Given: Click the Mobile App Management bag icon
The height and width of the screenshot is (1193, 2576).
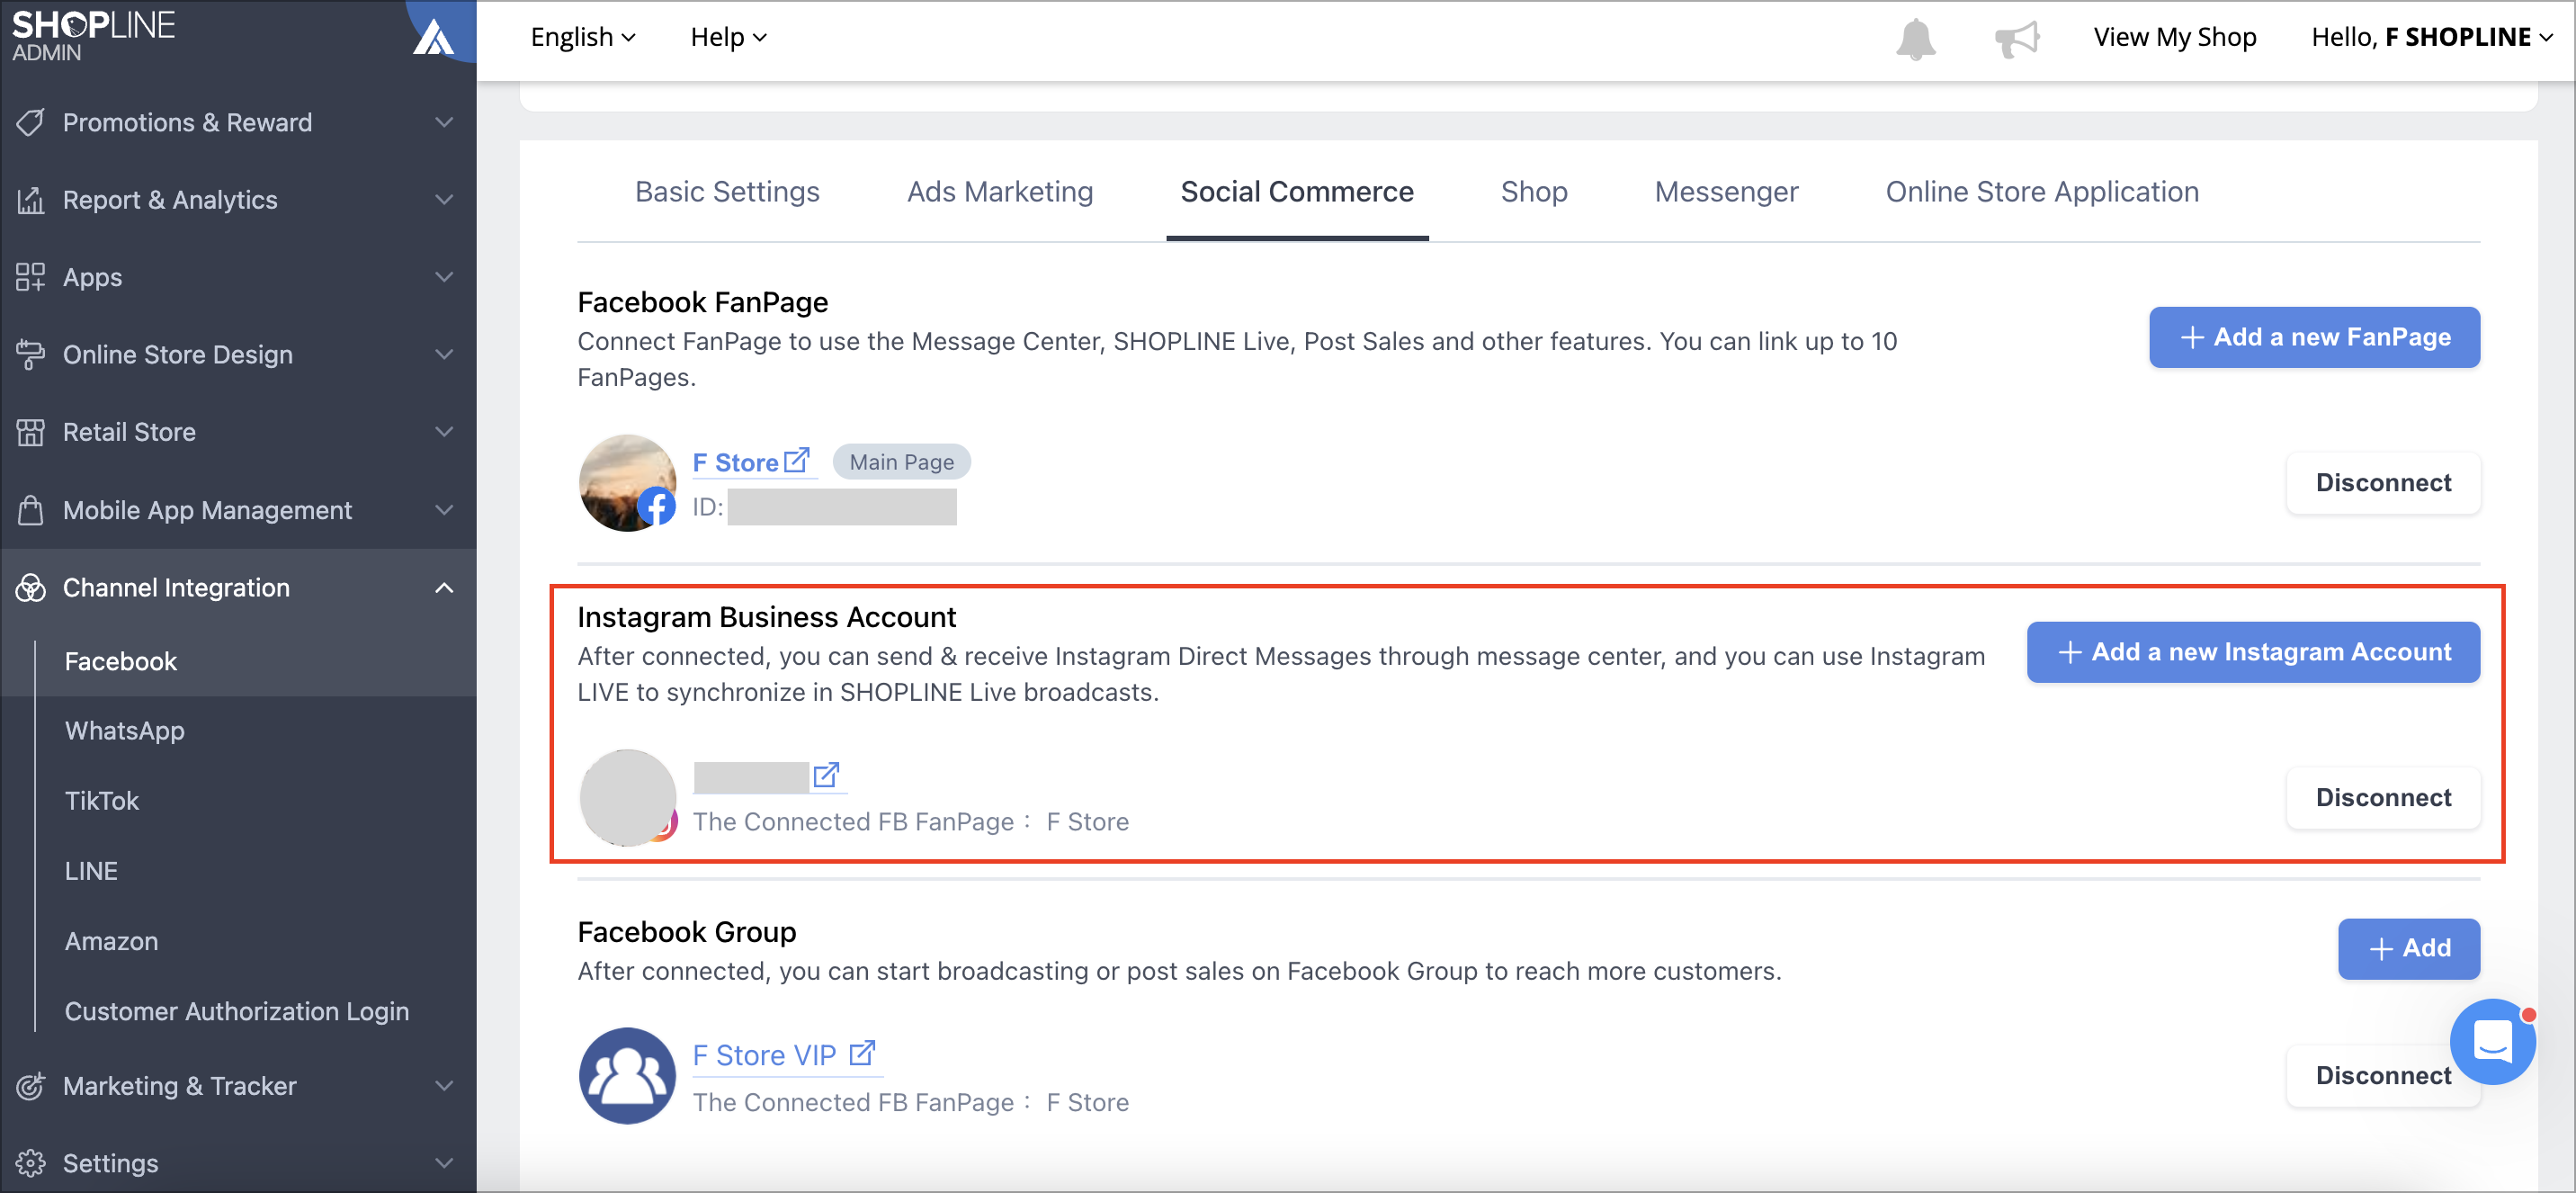Looking at the screenshot, I should point(30,510).
